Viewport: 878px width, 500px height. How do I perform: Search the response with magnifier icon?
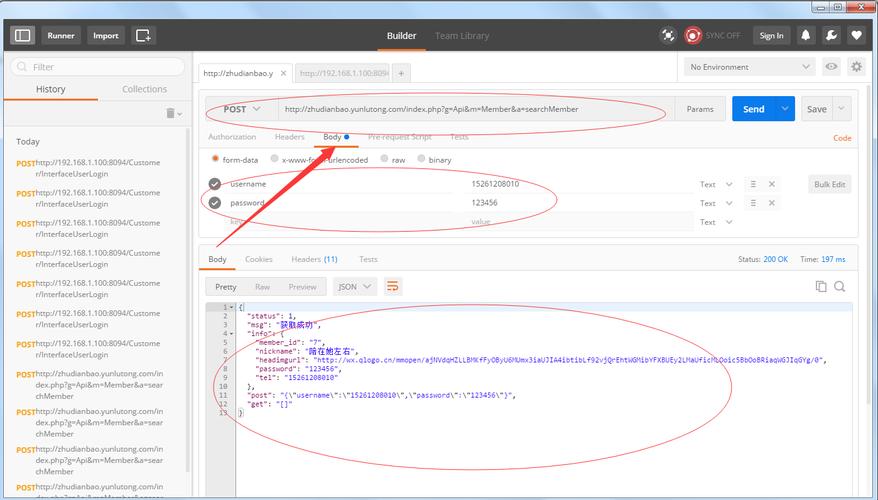coord(840,286)
